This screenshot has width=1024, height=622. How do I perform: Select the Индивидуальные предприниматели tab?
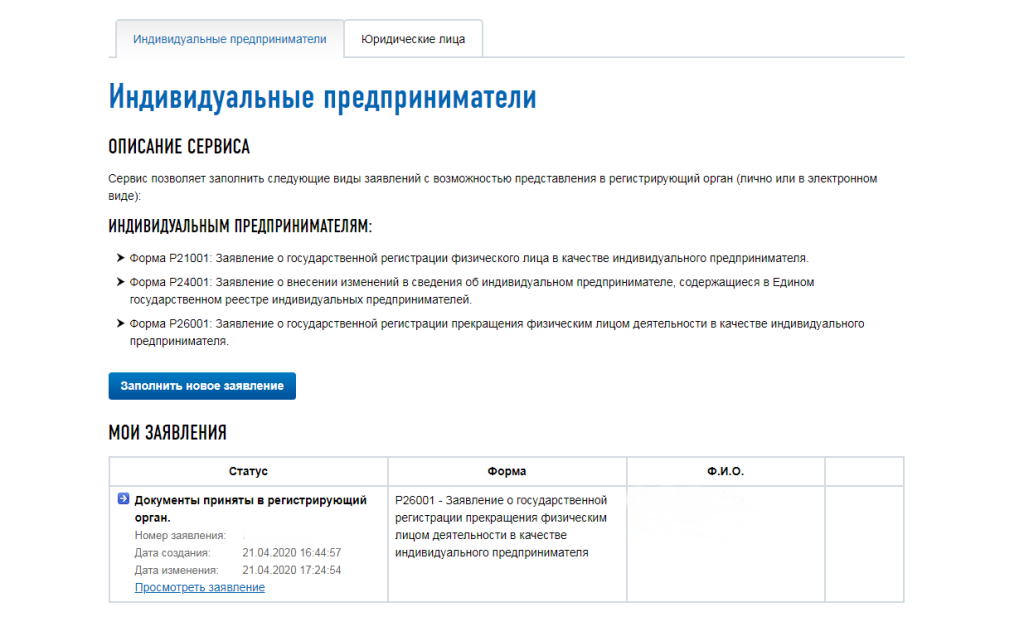(x=230, y=39)
